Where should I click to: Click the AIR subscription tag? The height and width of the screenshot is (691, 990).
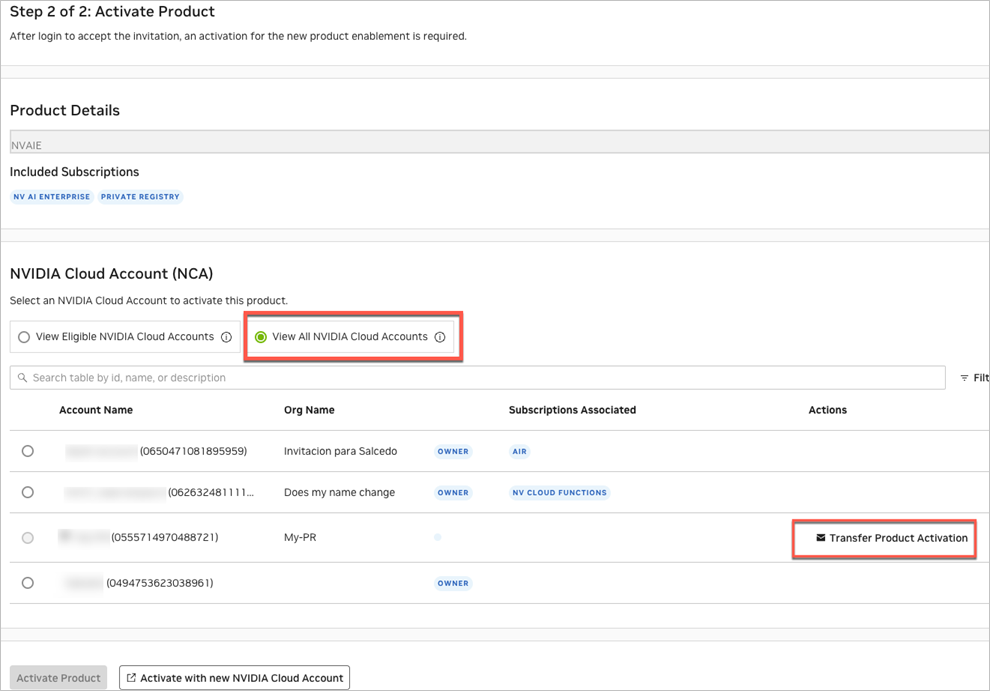pyautogui.click(x=520, y=452)
